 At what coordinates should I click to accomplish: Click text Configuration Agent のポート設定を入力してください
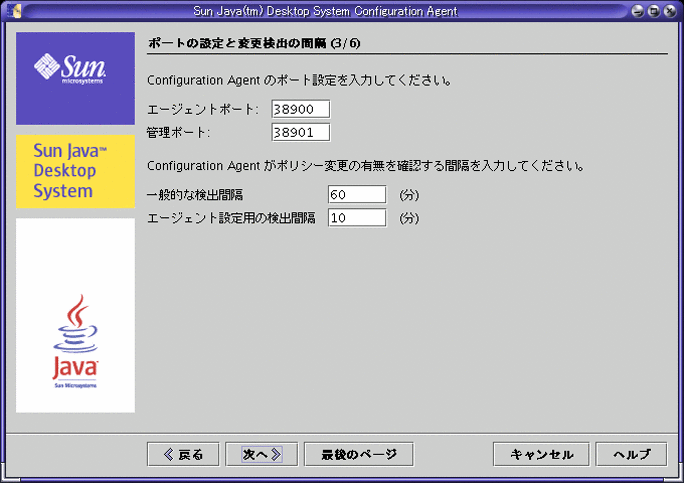(299, 80)
